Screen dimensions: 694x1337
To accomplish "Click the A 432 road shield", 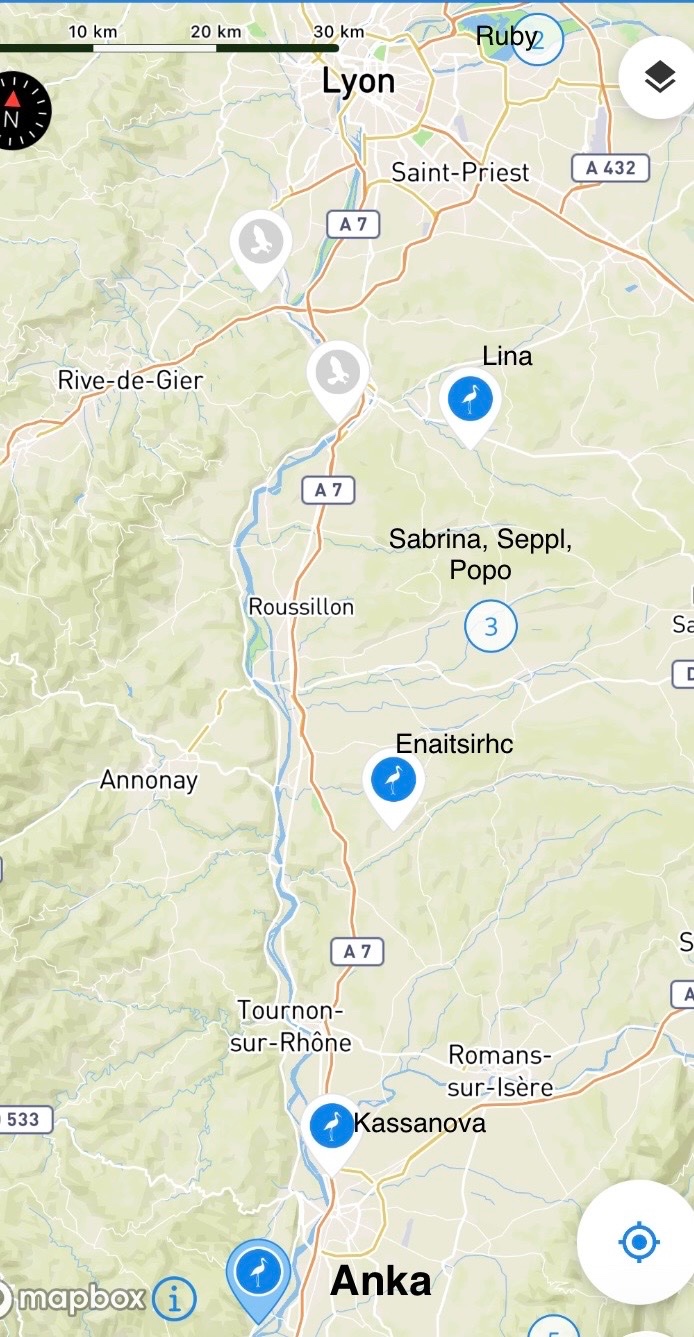I will [611, 168].
